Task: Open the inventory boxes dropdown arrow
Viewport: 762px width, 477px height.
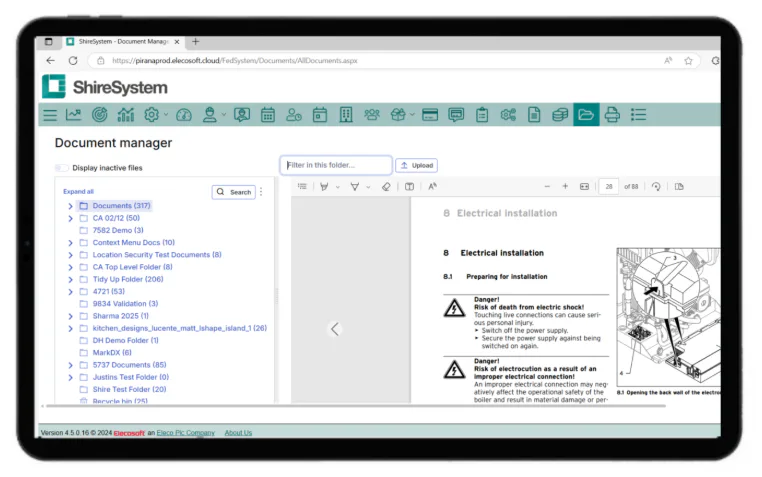Action: coord(412,115)
